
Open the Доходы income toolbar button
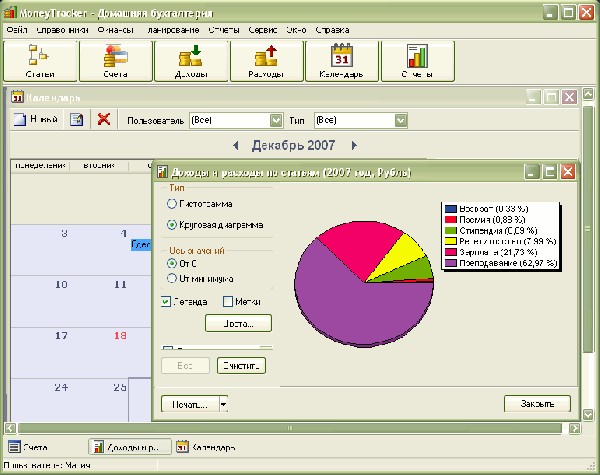[191, 62]
